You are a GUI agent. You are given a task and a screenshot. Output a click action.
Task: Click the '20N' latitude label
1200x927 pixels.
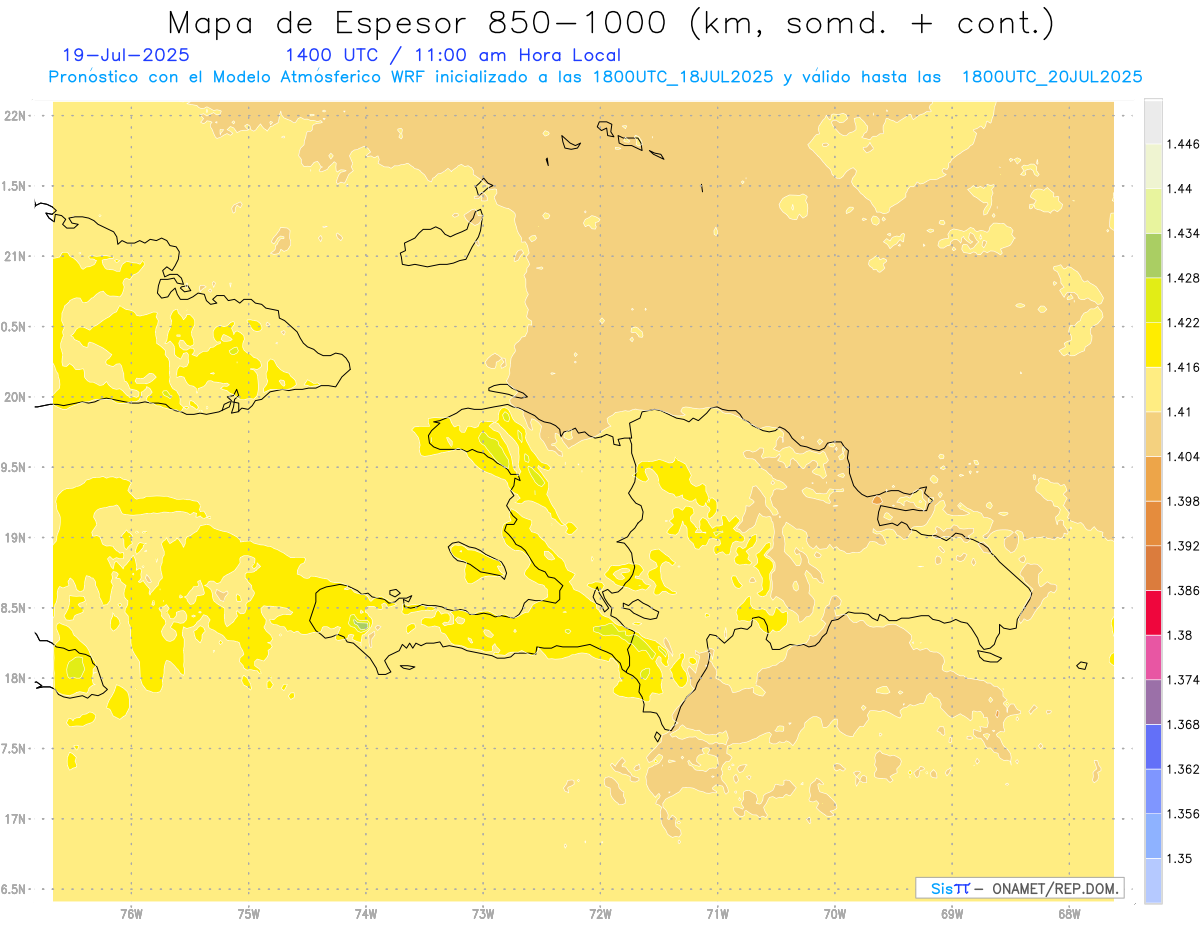[15, 397]
